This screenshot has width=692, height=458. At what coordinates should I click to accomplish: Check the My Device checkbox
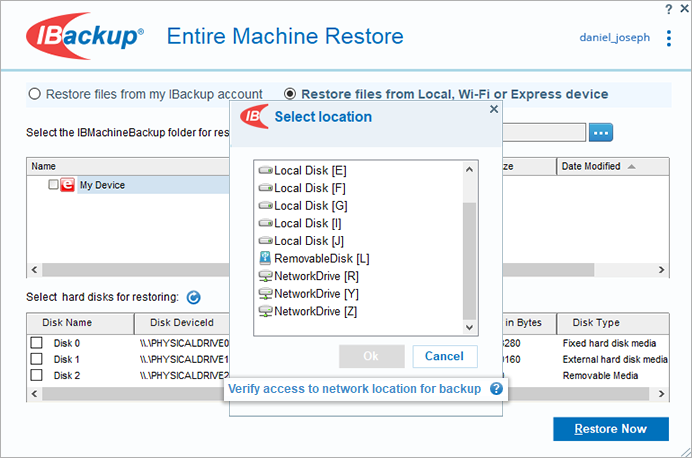tap(53, 184)
